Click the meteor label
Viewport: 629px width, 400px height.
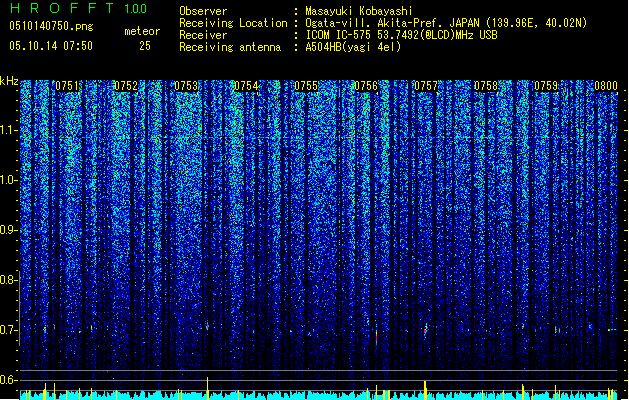(142, 31)
